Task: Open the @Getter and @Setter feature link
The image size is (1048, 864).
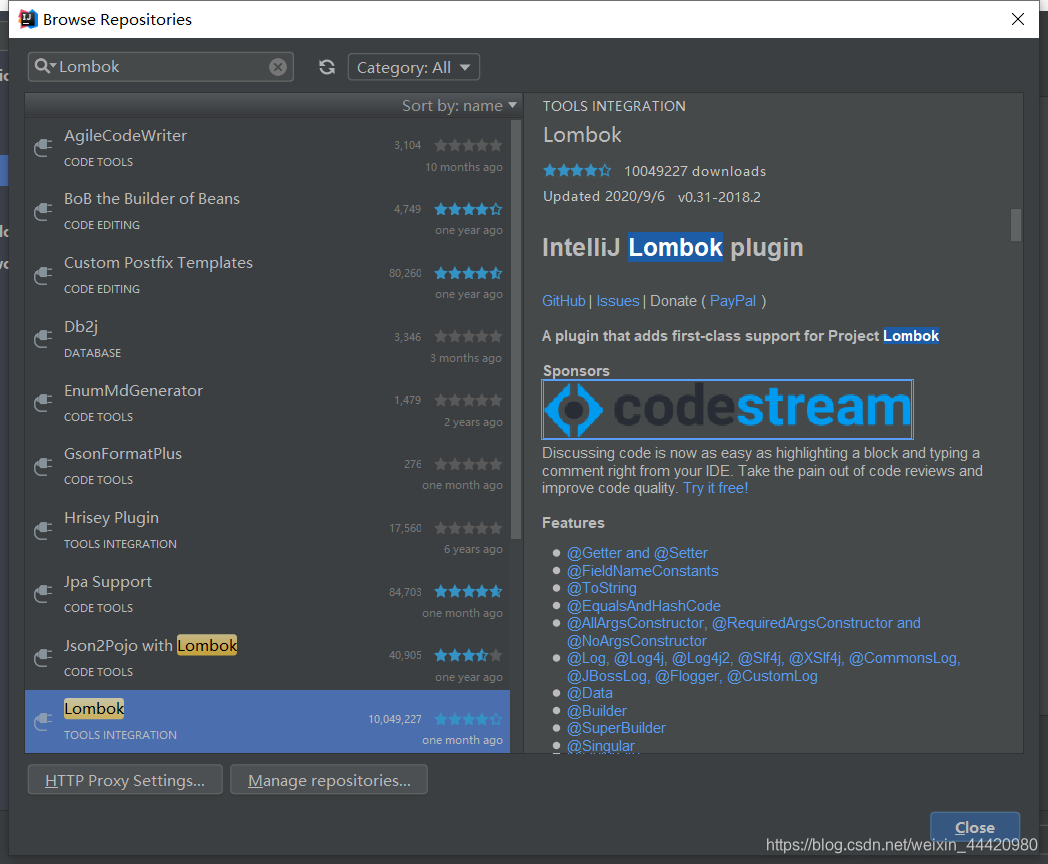Action: click(x=637, y=553)
